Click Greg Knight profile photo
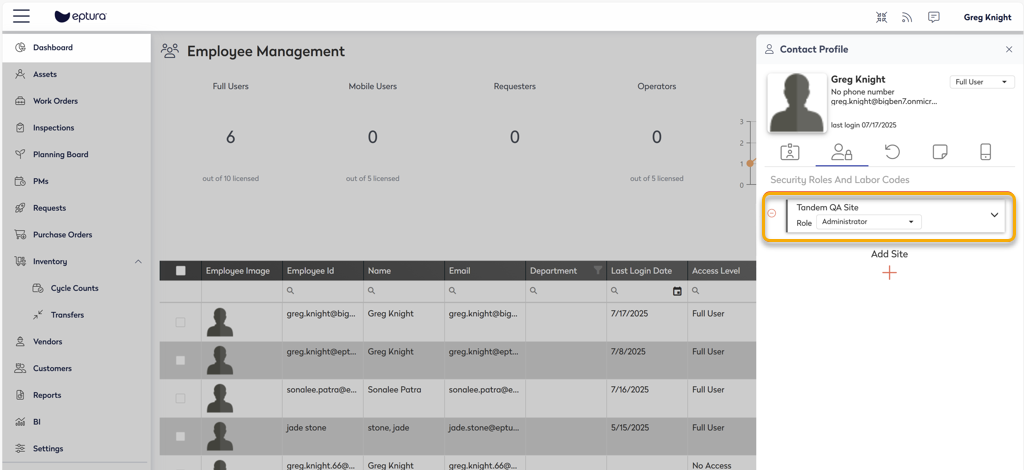 [x=796, y=102]
